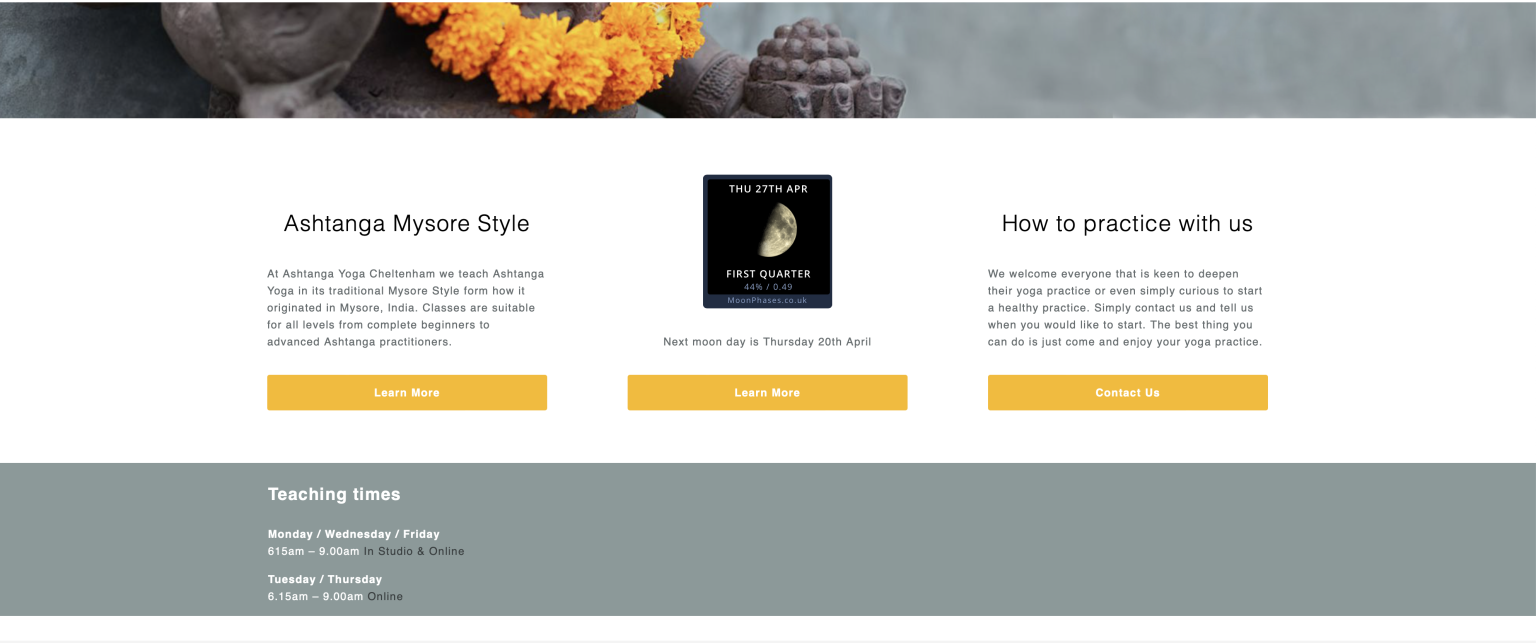Click the 44% / 0.49 illumination readout
This screenshot has width=1536, height=643.
(x=768, y=287)
